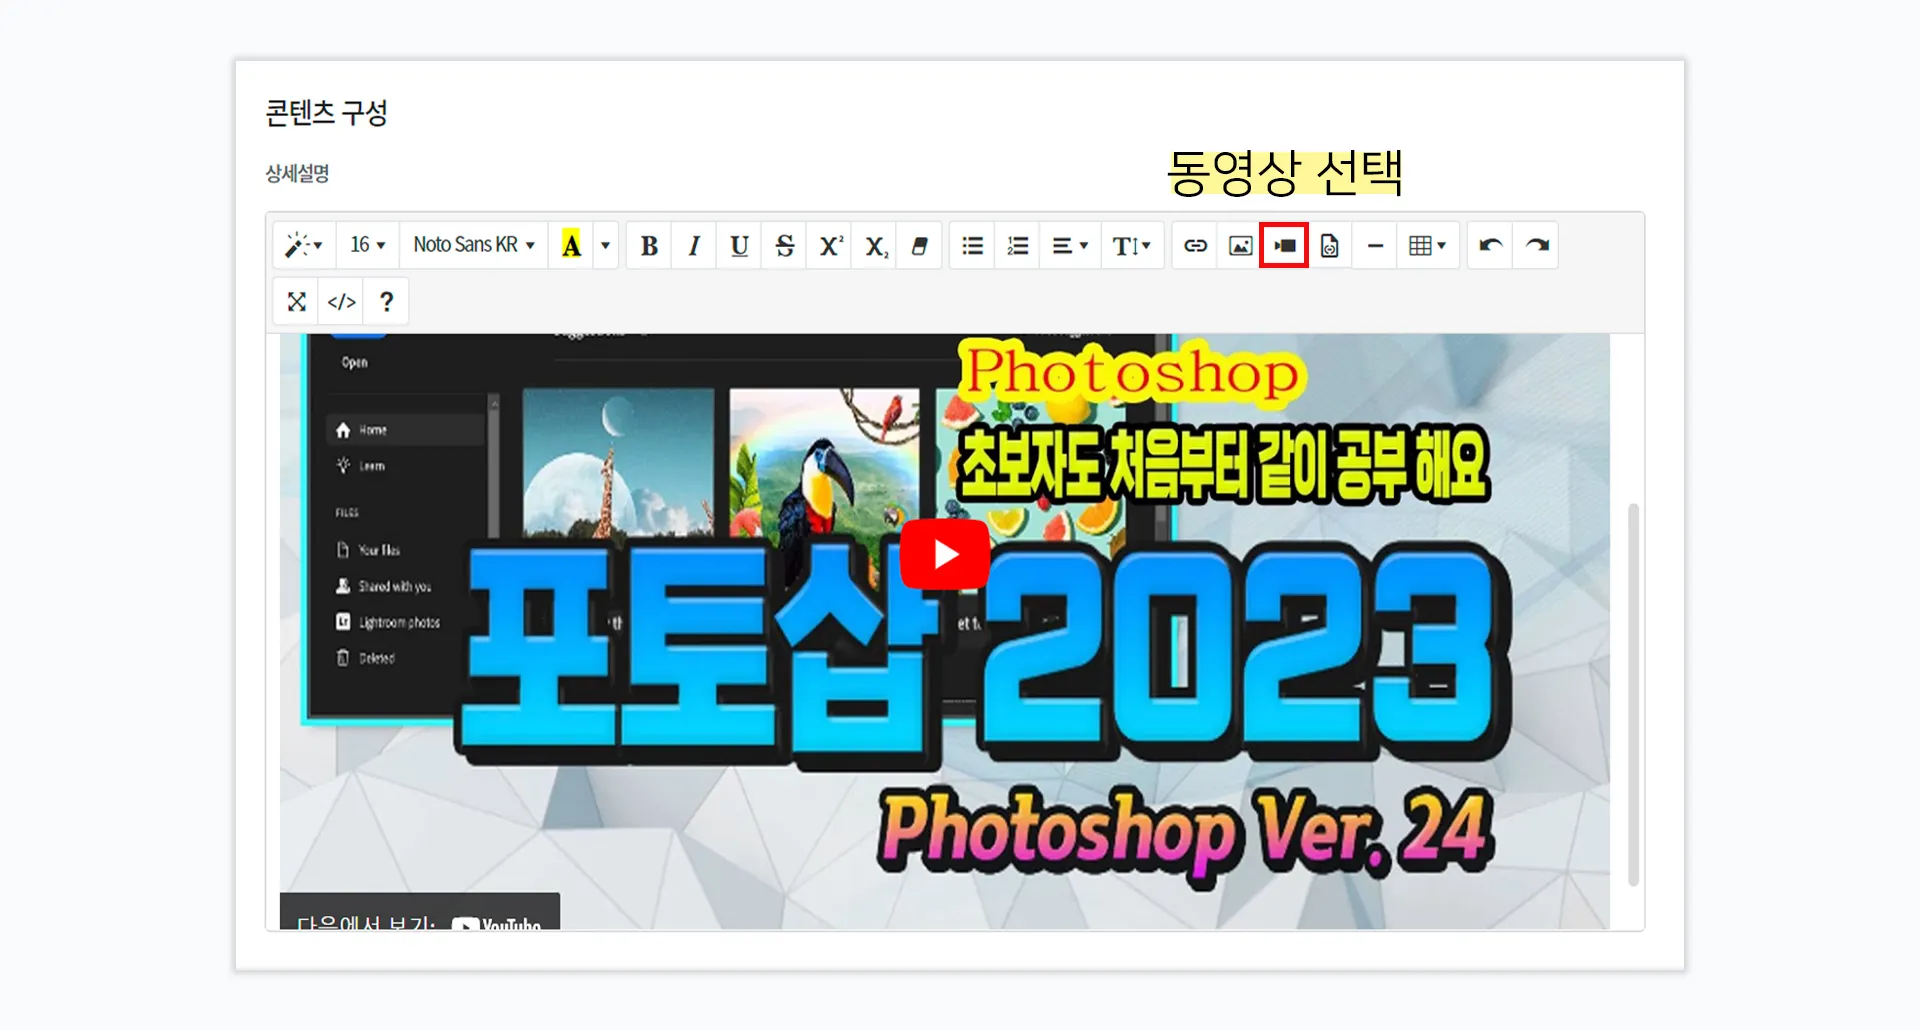This screenshot has height=1030, width=1920.
Task: Open the Noto Sans KR font dropdown
Action: pyautogui.click(x=474, y=245)
